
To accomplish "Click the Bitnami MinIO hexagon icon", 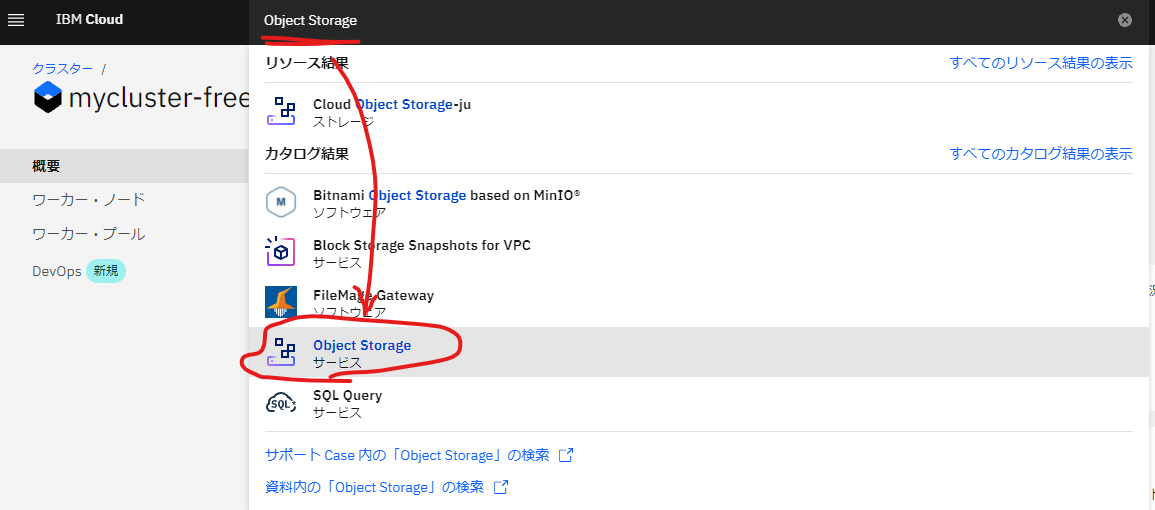I will 281,202.
